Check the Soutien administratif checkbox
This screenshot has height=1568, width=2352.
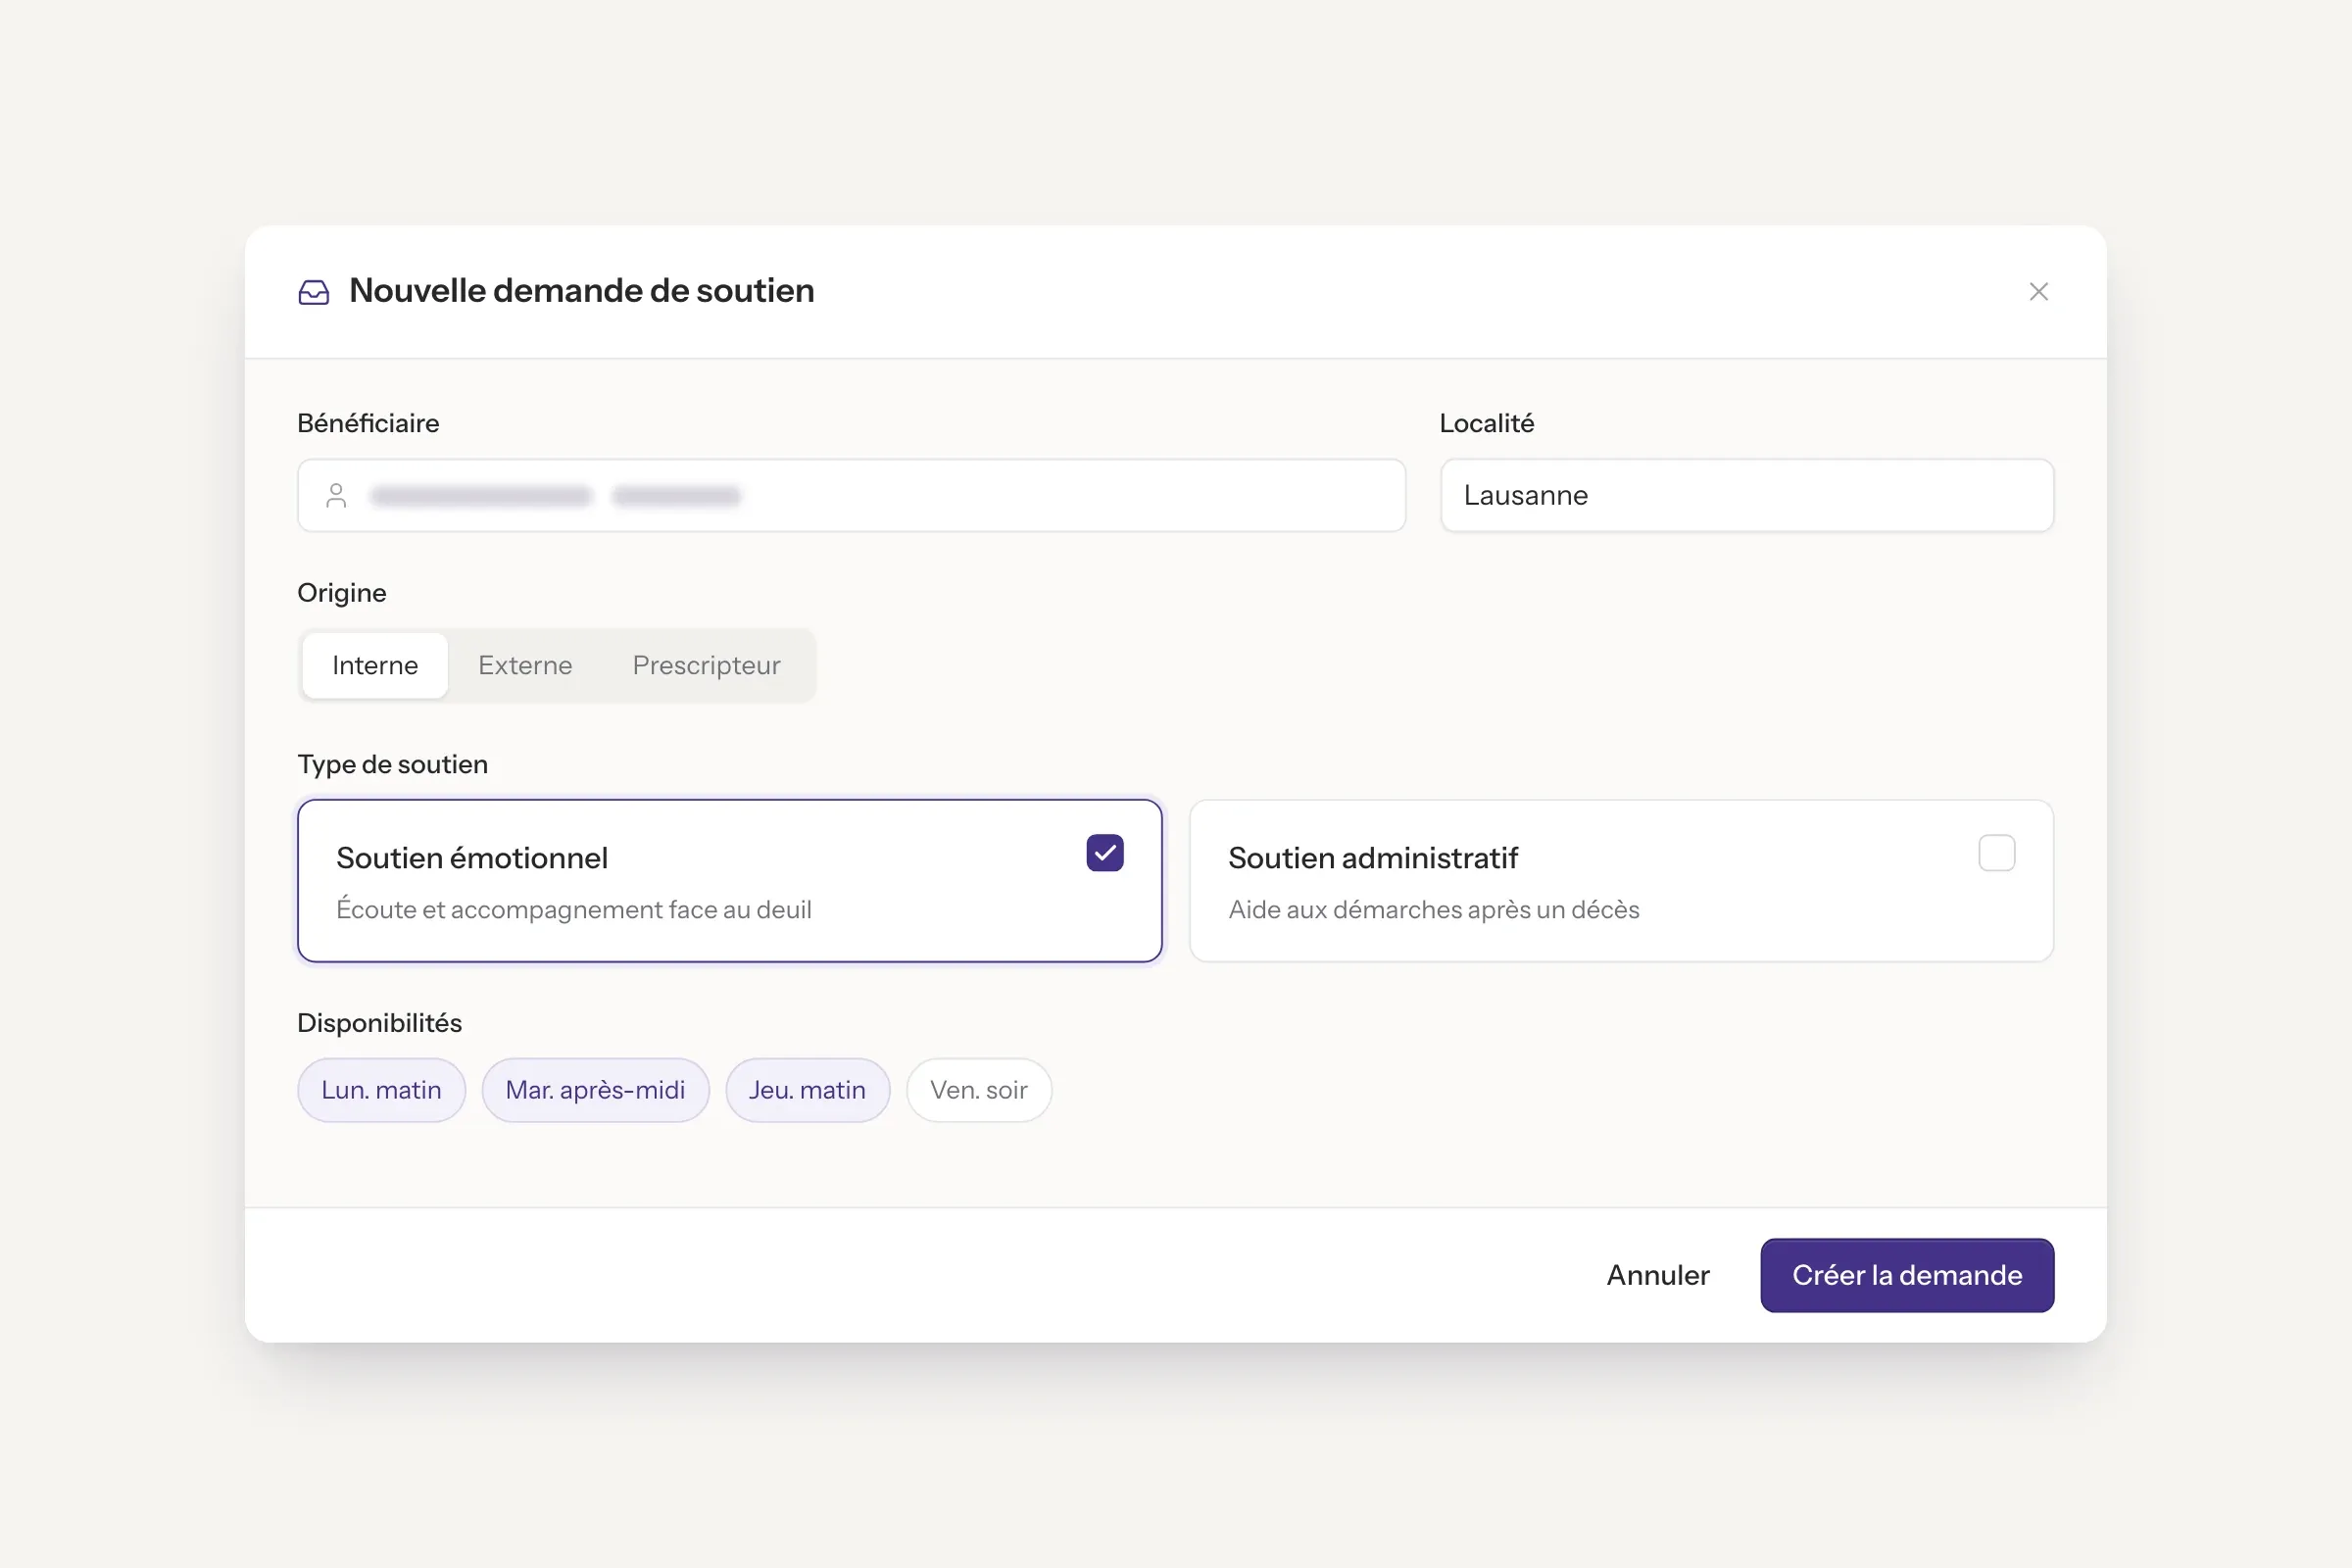point(1996,853)
